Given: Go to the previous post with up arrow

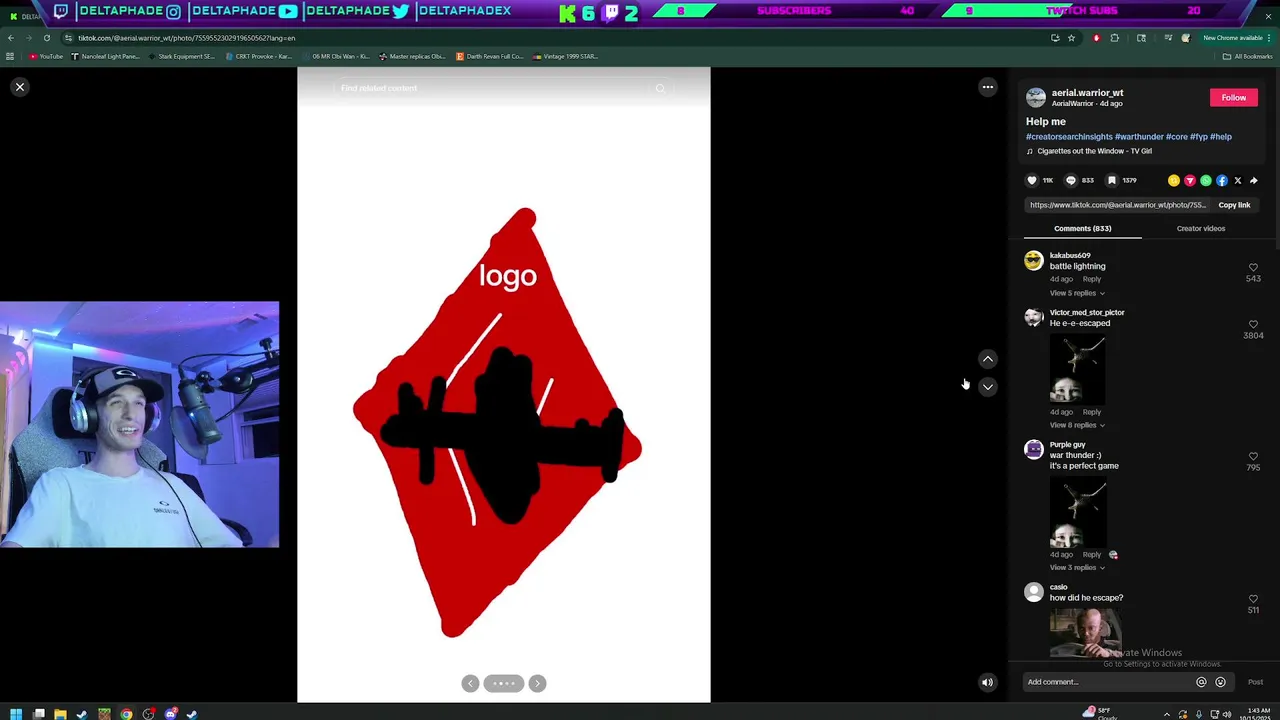Looking at the screenshot, I should pyautogui.click(x=988, y=359).
